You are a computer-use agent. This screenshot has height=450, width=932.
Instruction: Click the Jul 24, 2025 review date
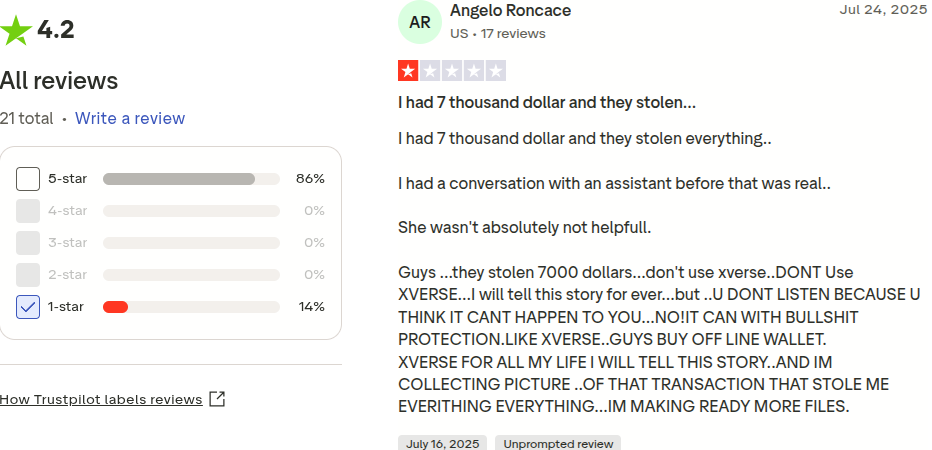(883, 9)
